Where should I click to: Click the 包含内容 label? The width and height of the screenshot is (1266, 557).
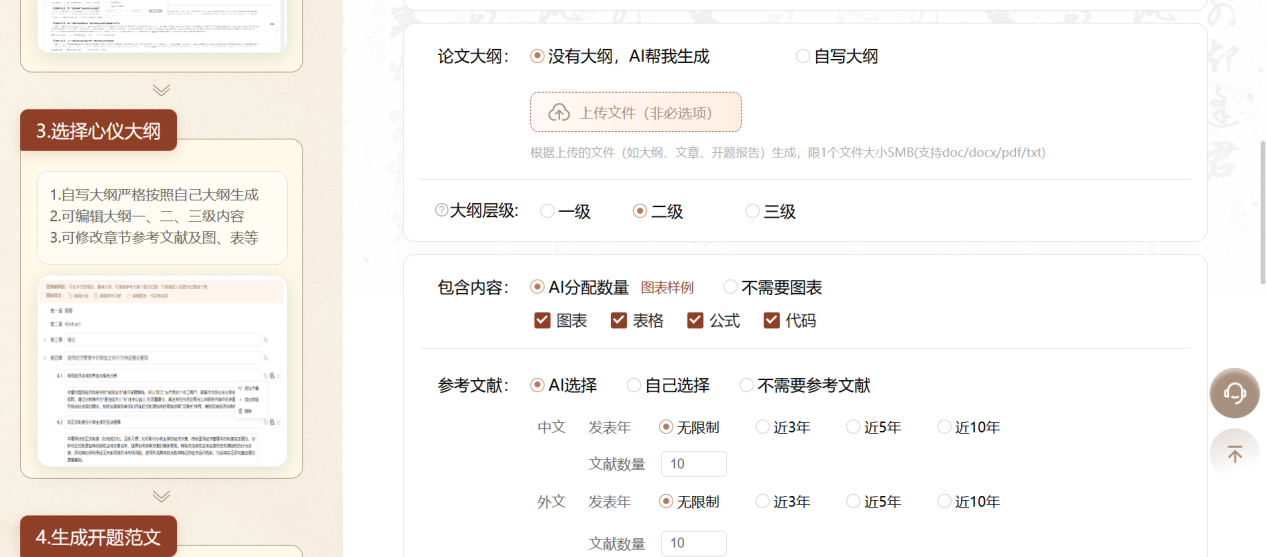(x=475, y=288)
